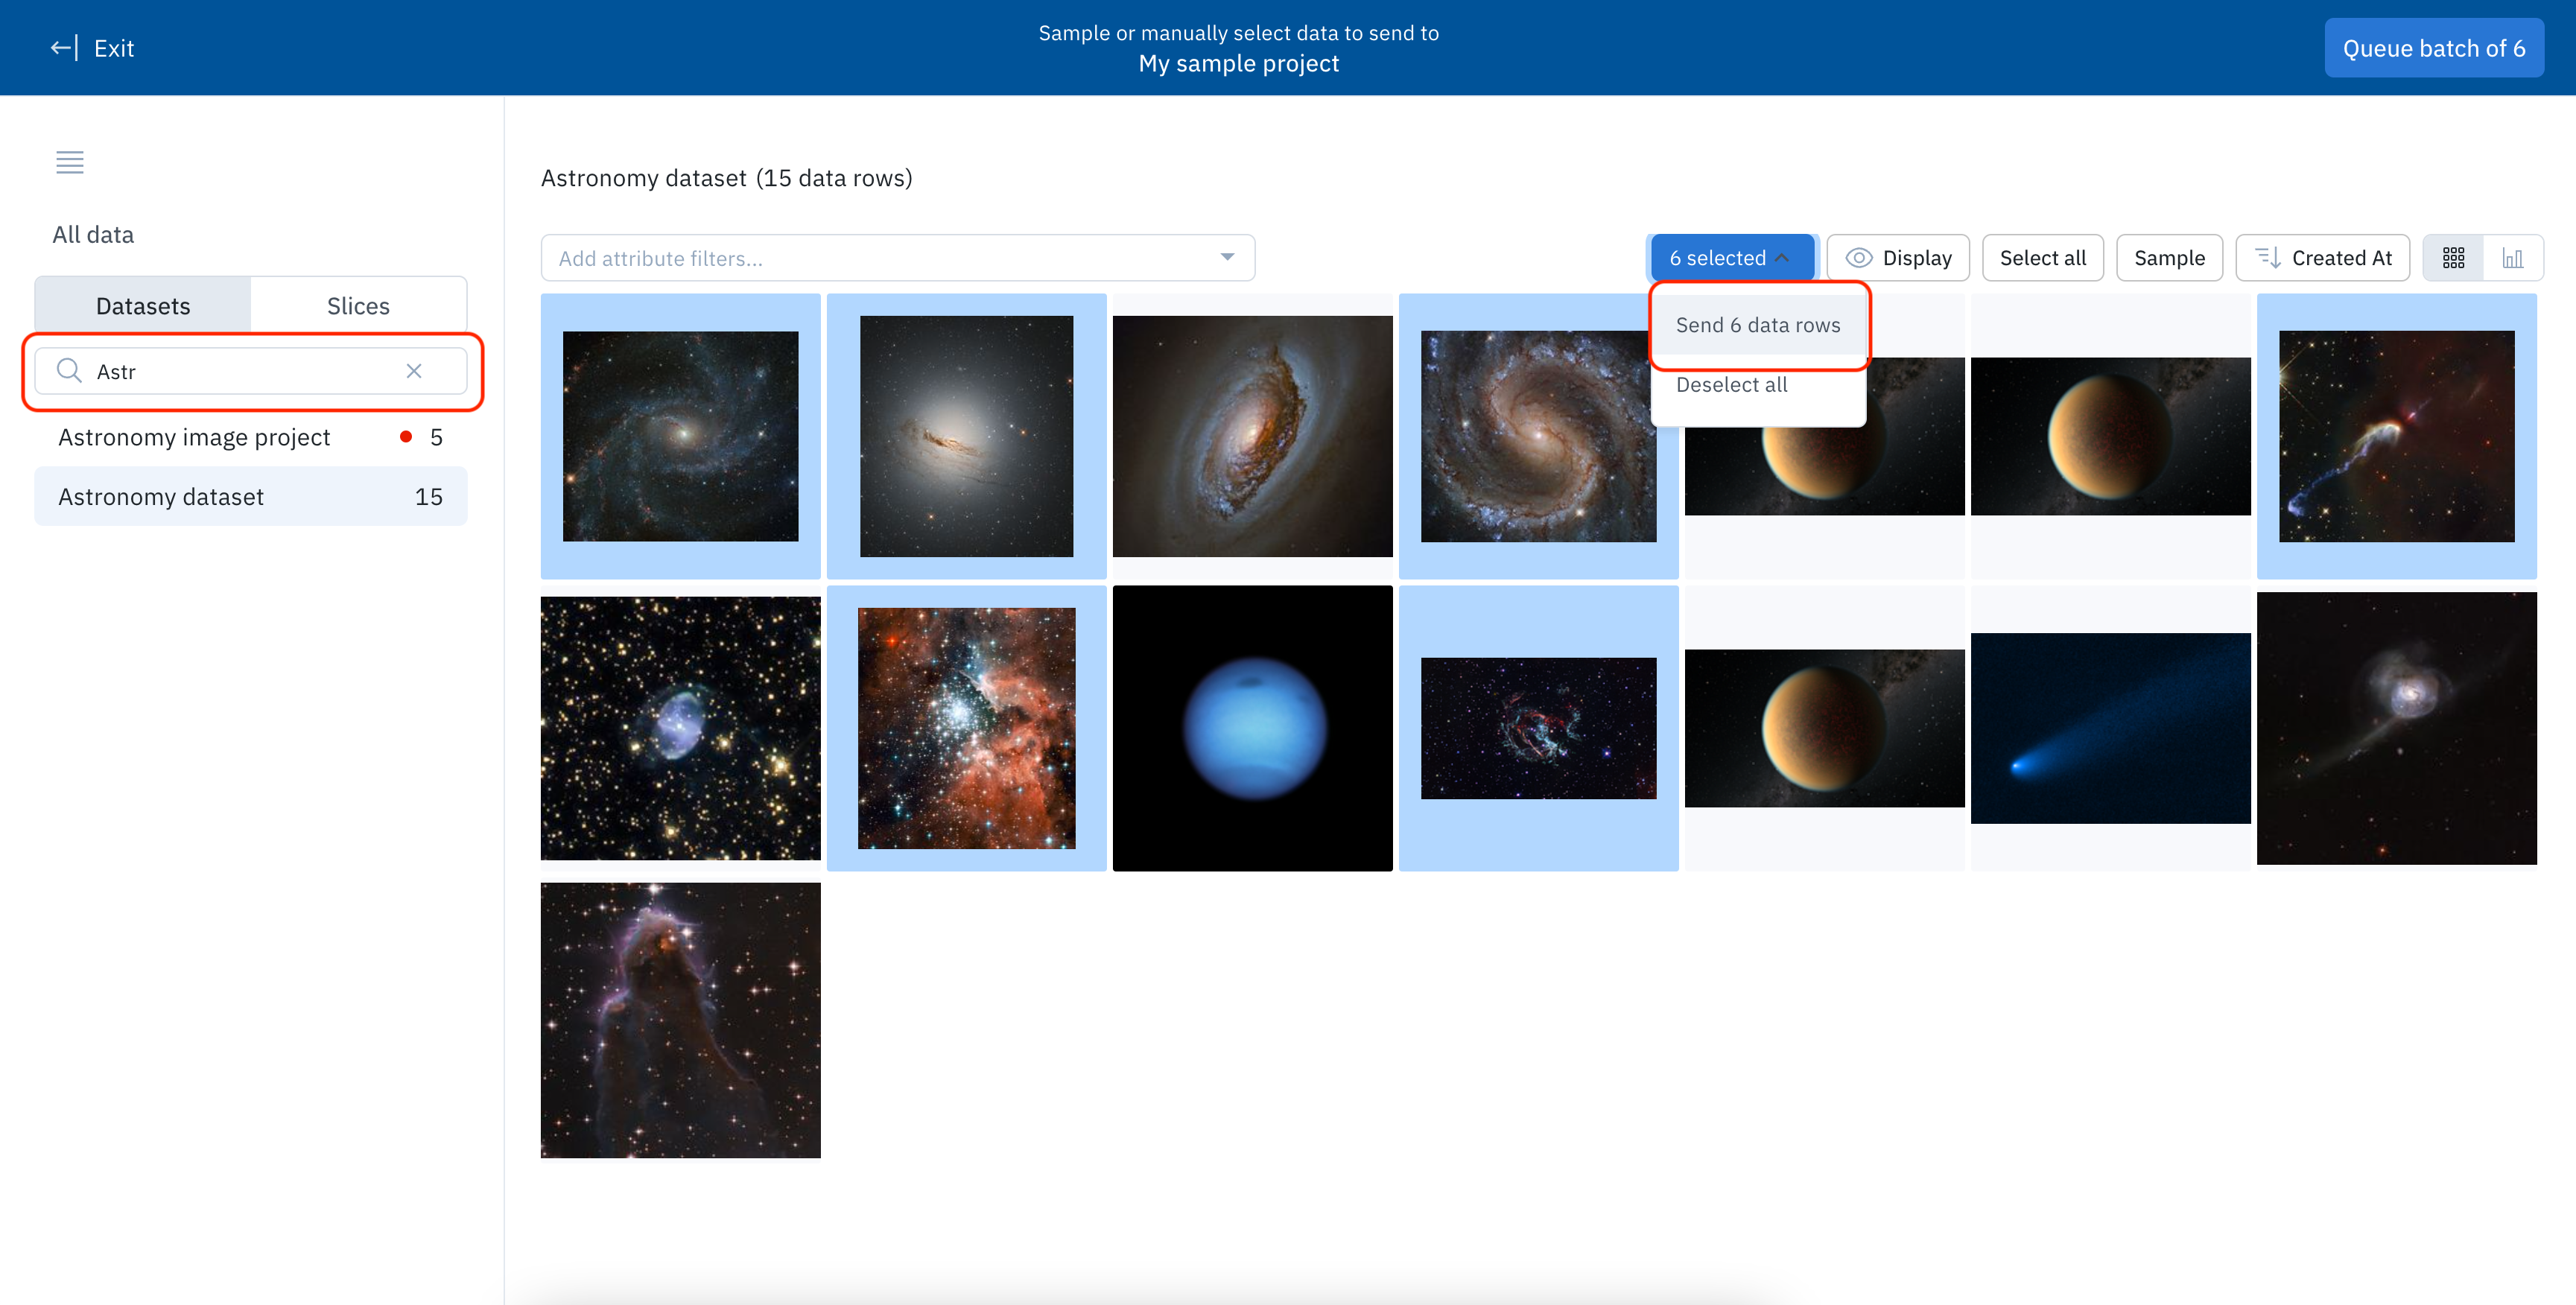Click the Sample button

tap(2169, 258)
